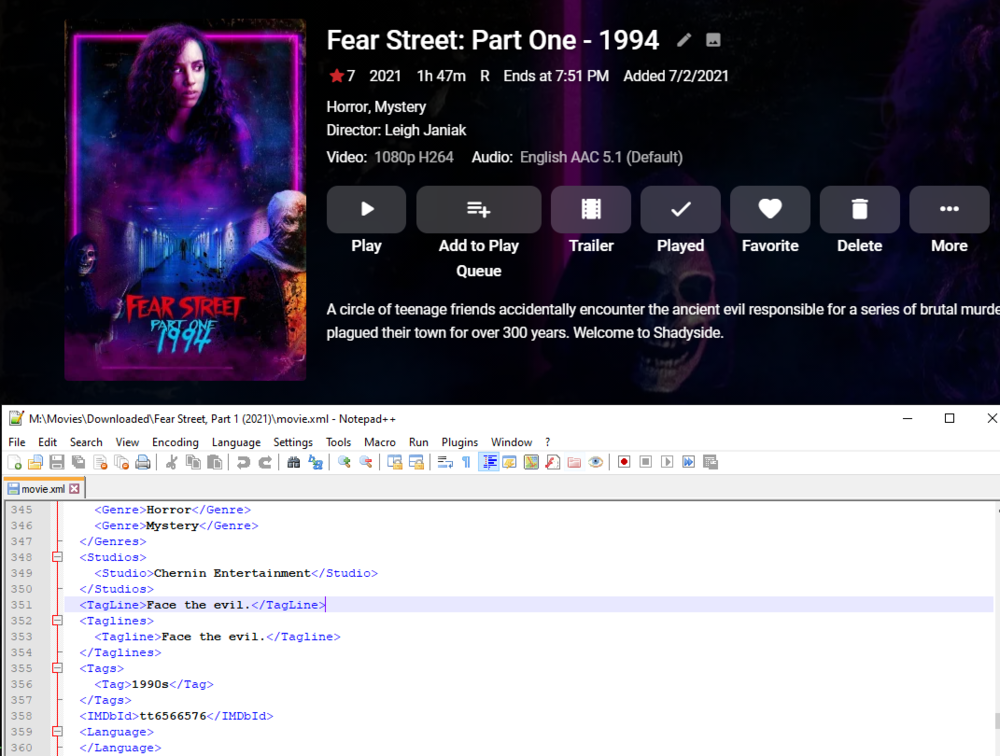Play the Fear Street movie
The image size is (1000, 756).
366,210
